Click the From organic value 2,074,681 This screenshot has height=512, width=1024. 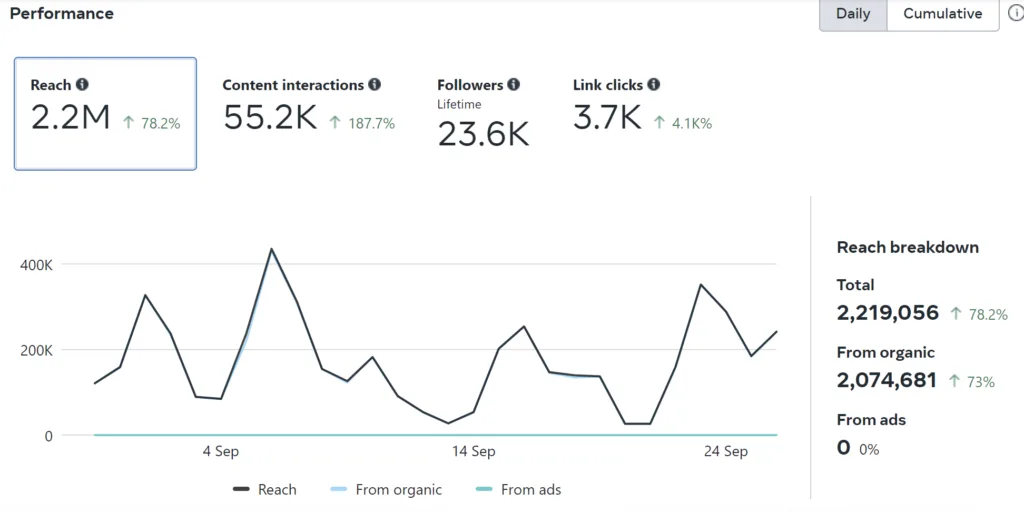pos(886,380)
